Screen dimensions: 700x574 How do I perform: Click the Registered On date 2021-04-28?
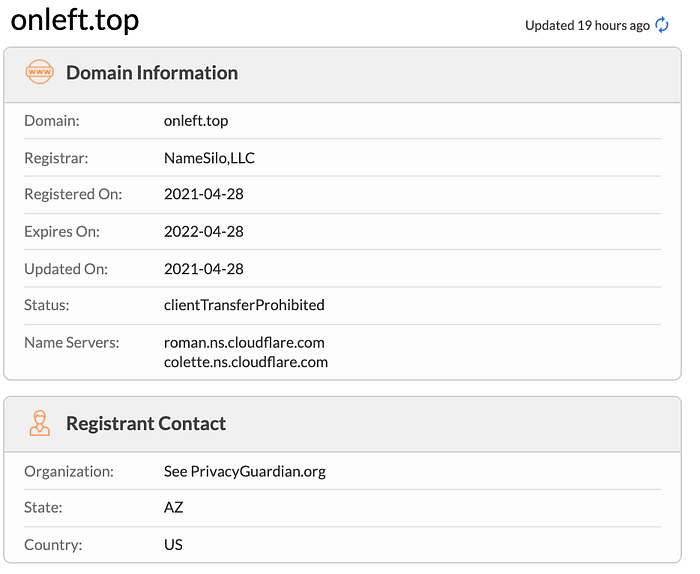[x=204, y=194]
